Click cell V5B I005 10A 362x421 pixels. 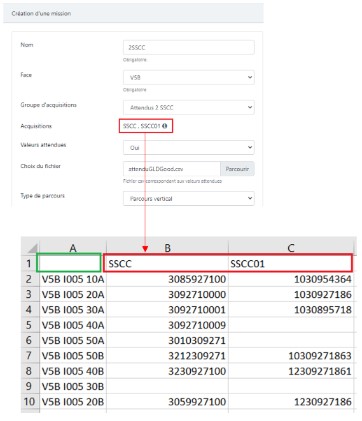pos(73,279)
